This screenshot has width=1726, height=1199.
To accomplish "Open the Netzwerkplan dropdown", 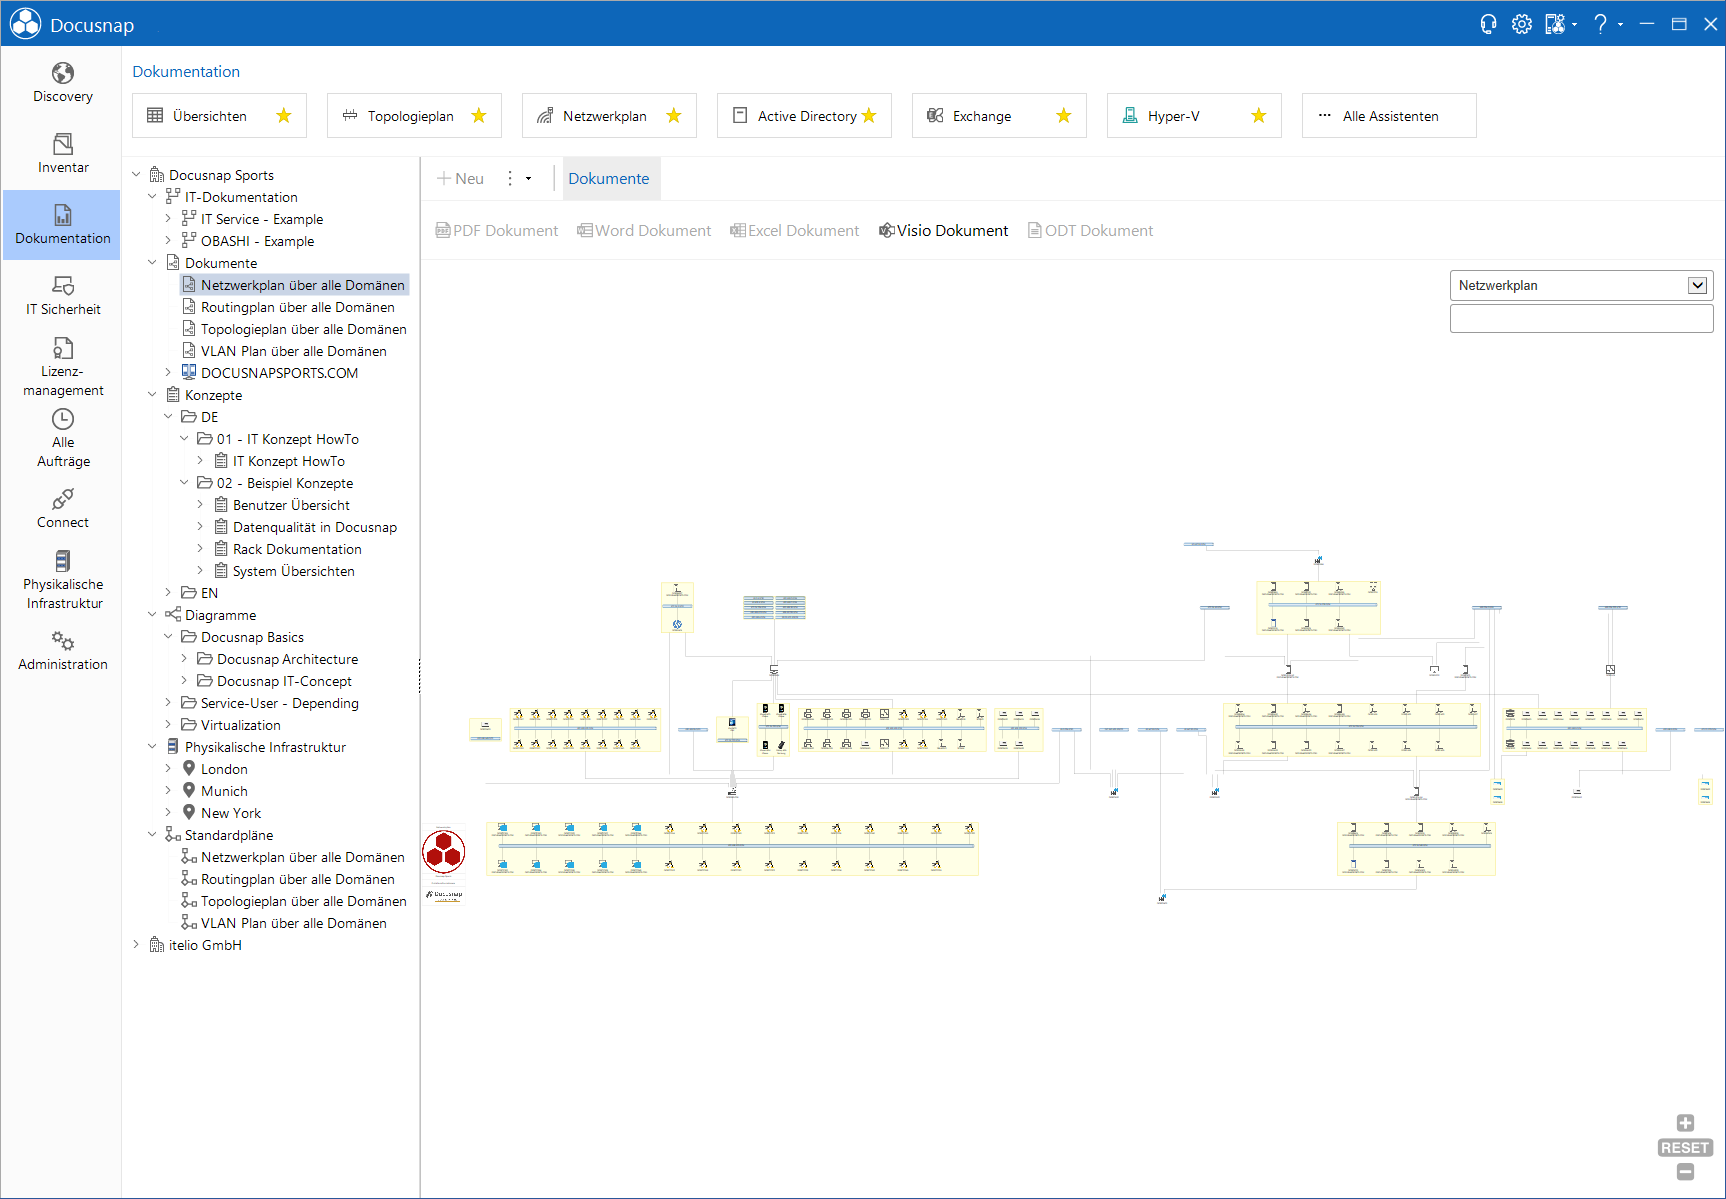I will click(x=1697, y=285).
